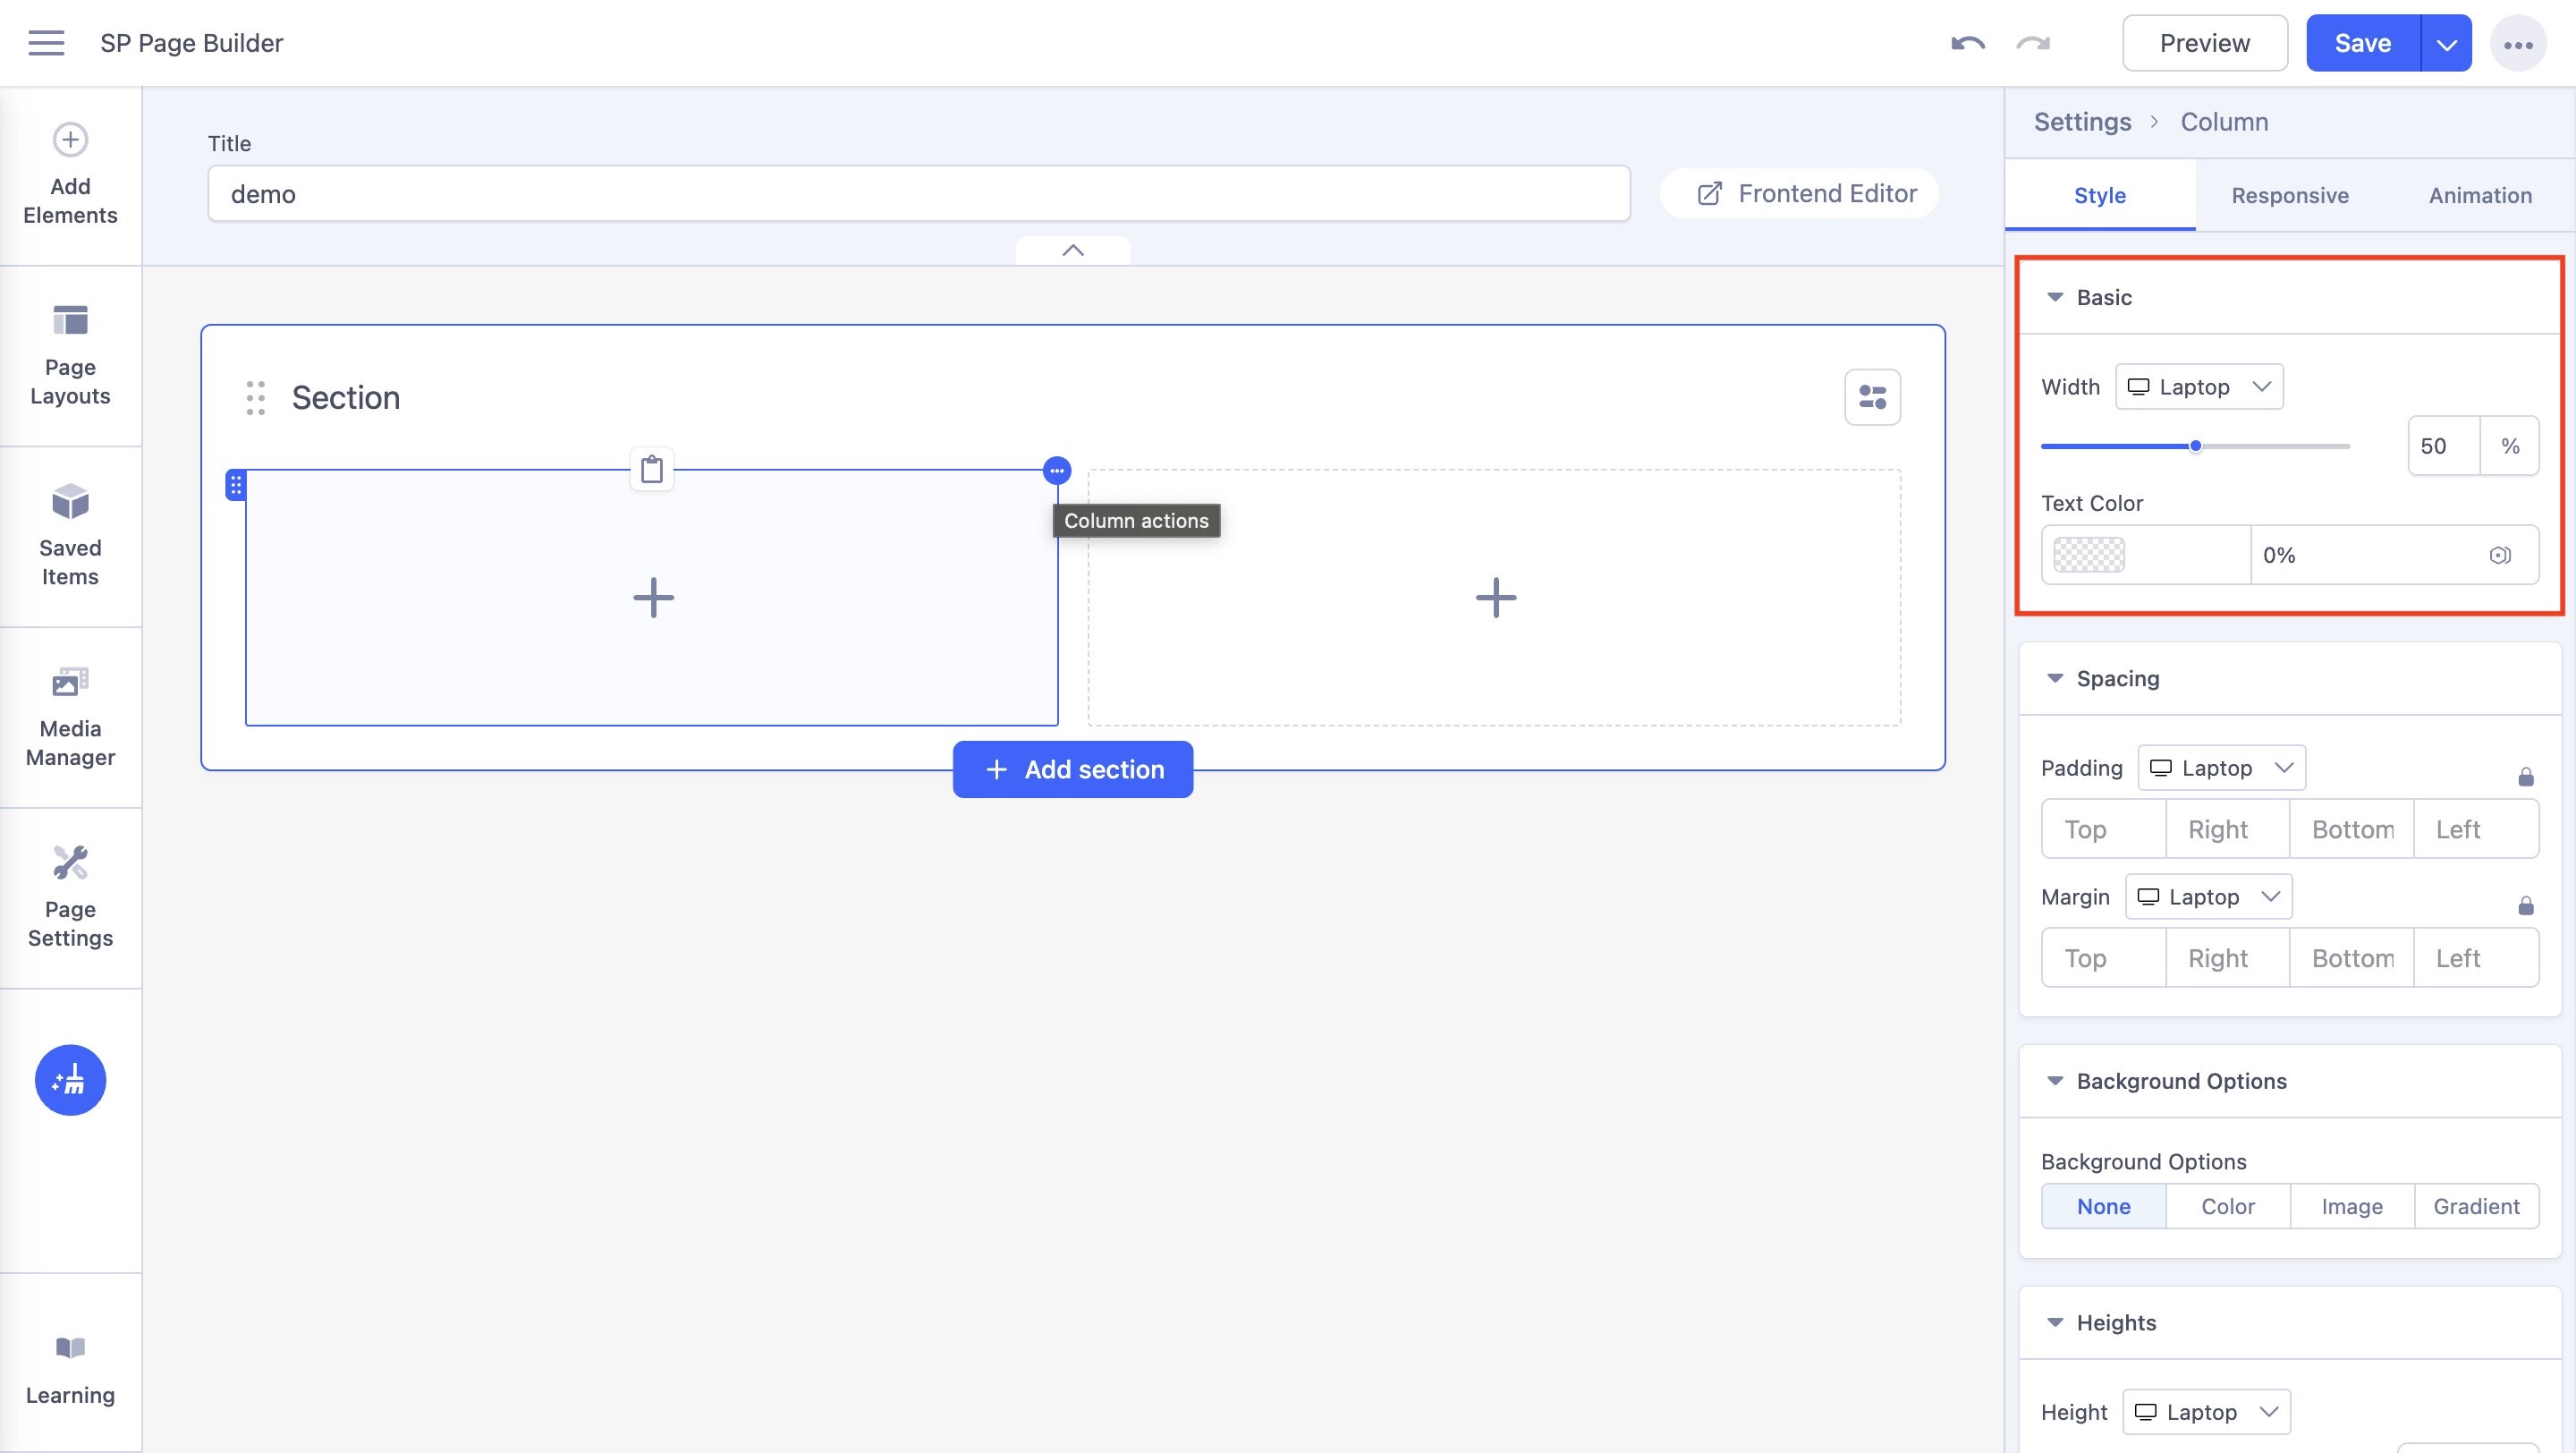Click the Title input field
The image size is (2576, 1453).
pos(918,194)
